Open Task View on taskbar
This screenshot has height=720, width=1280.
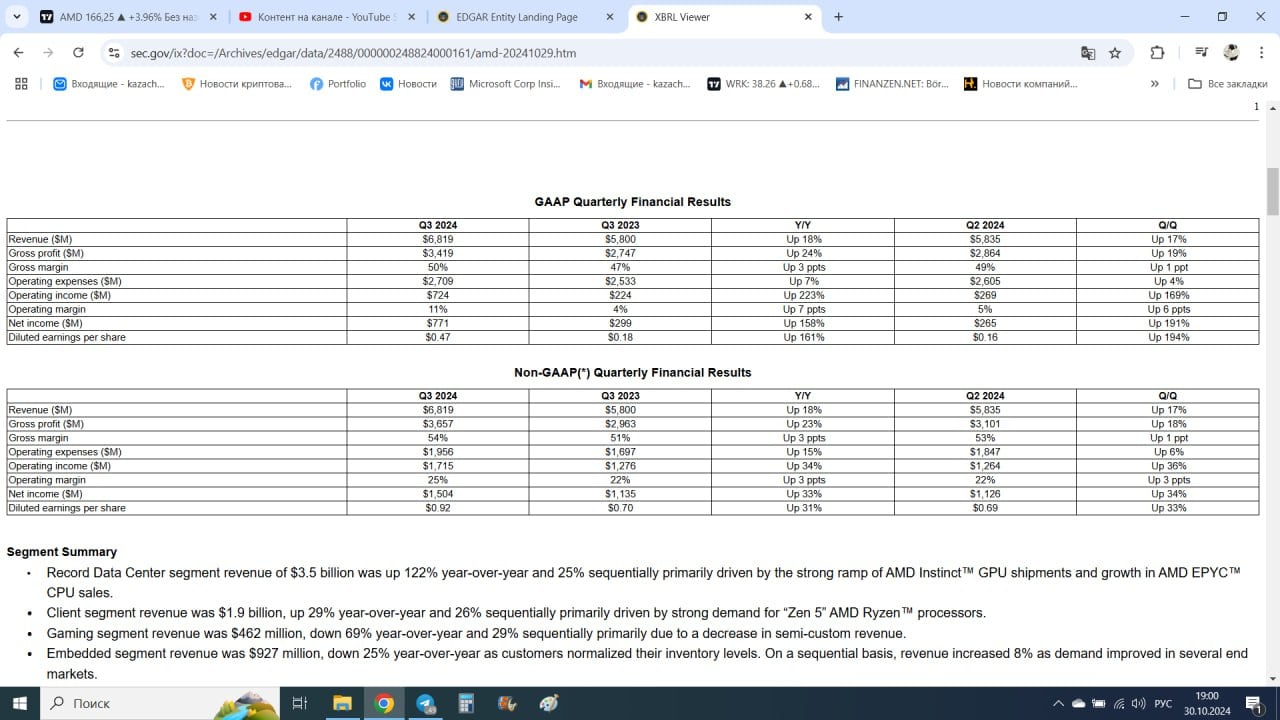point(299,703)
